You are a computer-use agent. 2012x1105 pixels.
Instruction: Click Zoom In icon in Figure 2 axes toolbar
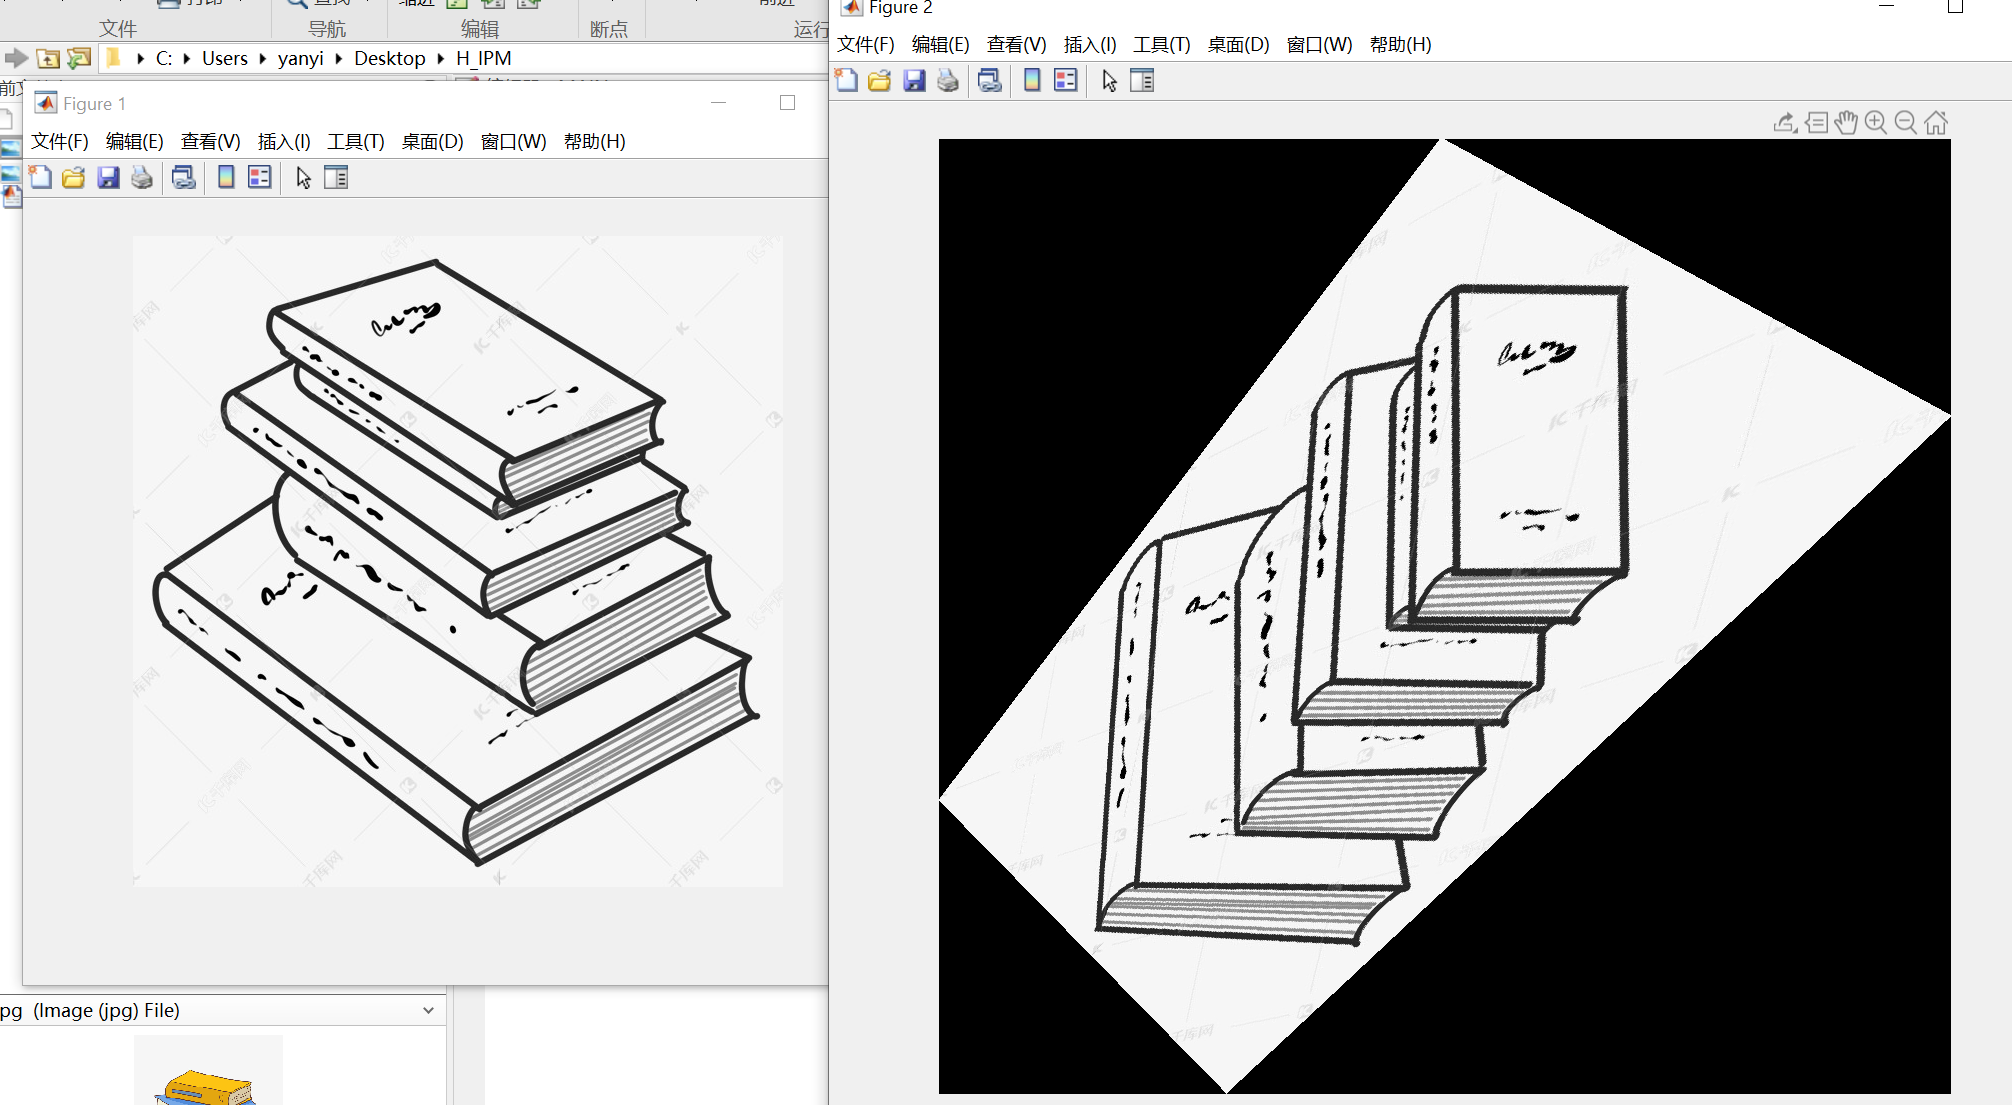click(x=1876, y=123)
